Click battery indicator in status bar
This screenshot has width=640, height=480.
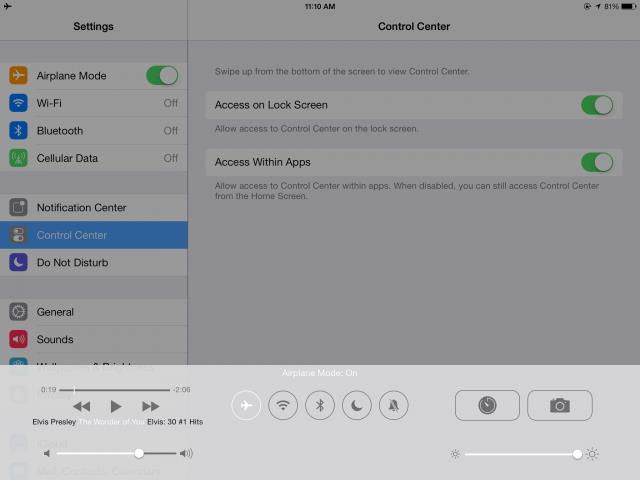click(x=629, y=7)
